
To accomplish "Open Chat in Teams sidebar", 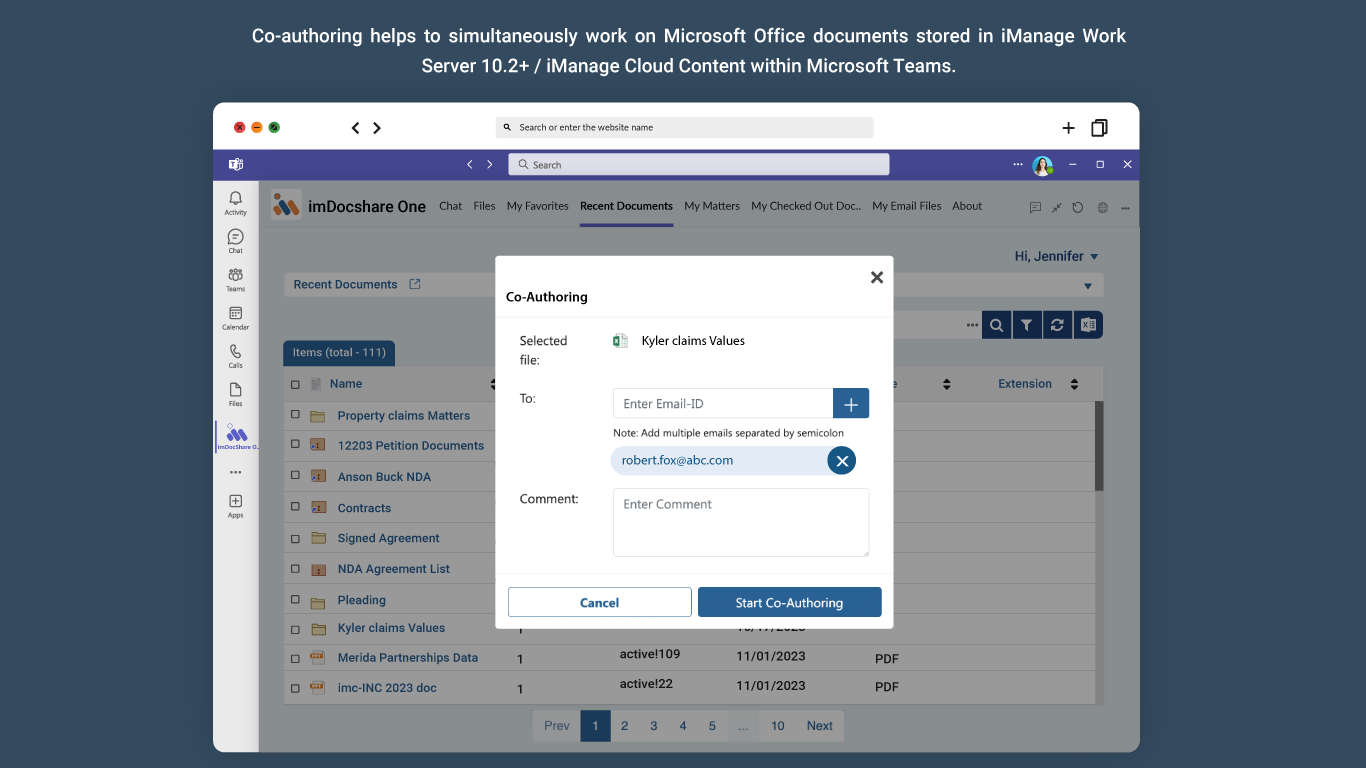I will (x=235, y=241).
